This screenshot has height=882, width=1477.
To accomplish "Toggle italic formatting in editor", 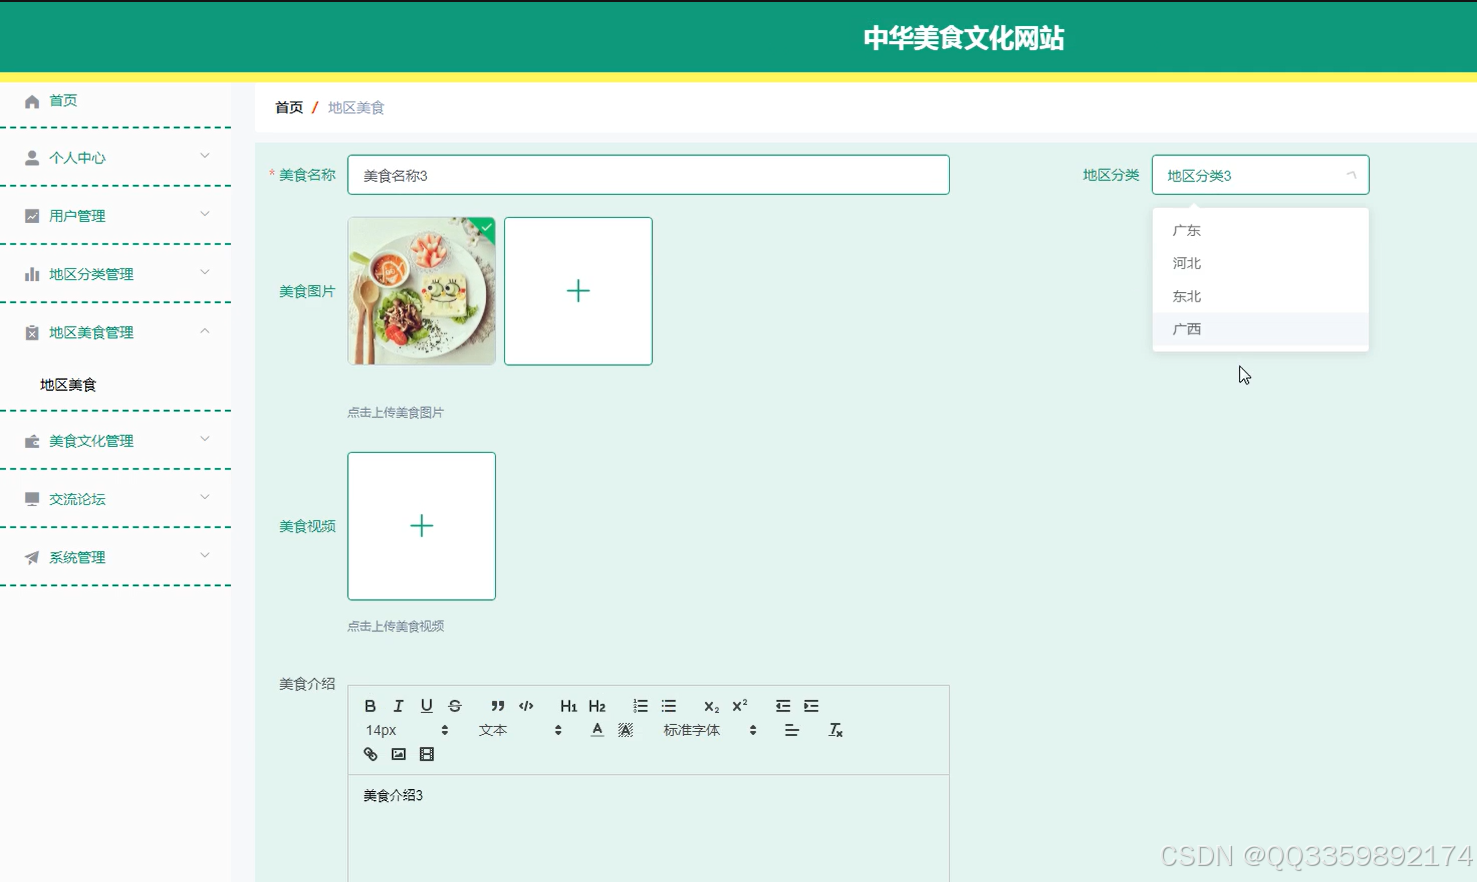I will pyautogui.click(x=398, y=706).
